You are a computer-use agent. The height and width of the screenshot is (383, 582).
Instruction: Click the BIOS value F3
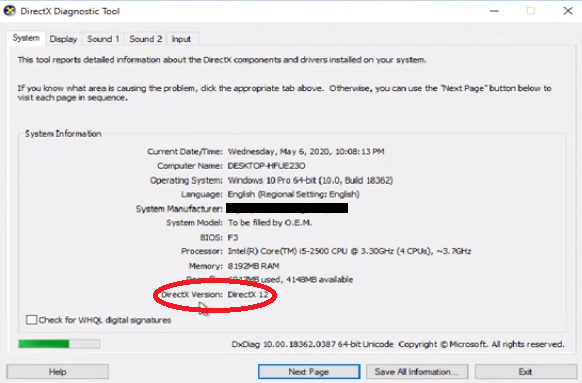pos(233,237)
